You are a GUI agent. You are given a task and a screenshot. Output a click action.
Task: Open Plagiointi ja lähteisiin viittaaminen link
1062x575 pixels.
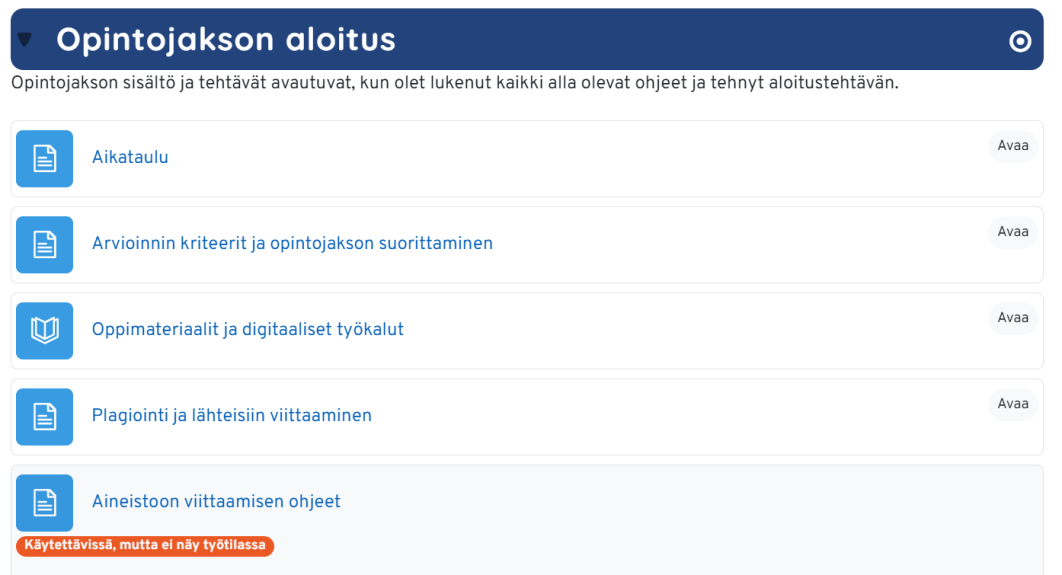coord(232,416)
